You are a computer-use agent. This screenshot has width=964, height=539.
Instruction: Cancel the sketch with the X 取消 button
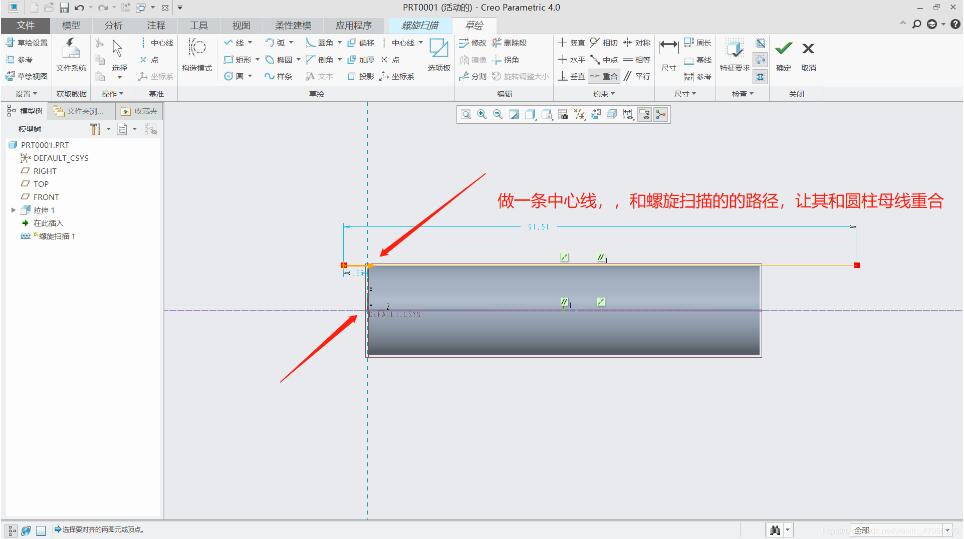click(808, 55)
